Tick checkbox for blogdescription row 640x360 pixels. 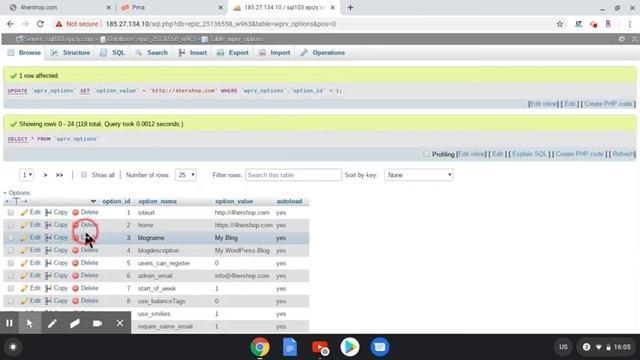coord(11,250)
